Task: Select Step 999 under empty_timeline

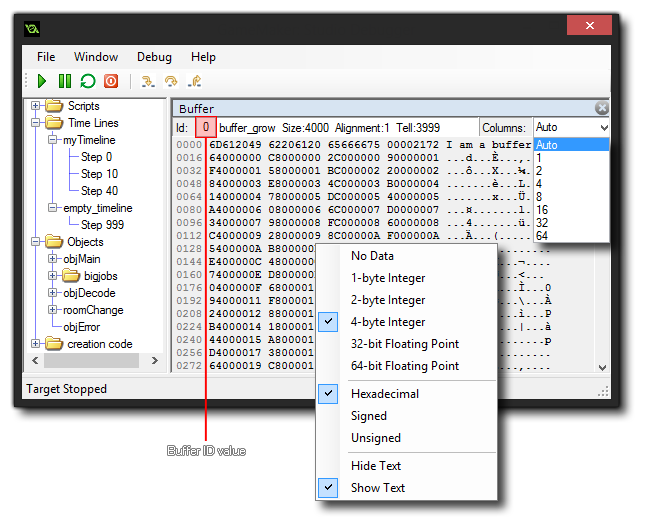Action: coord(102,225)
